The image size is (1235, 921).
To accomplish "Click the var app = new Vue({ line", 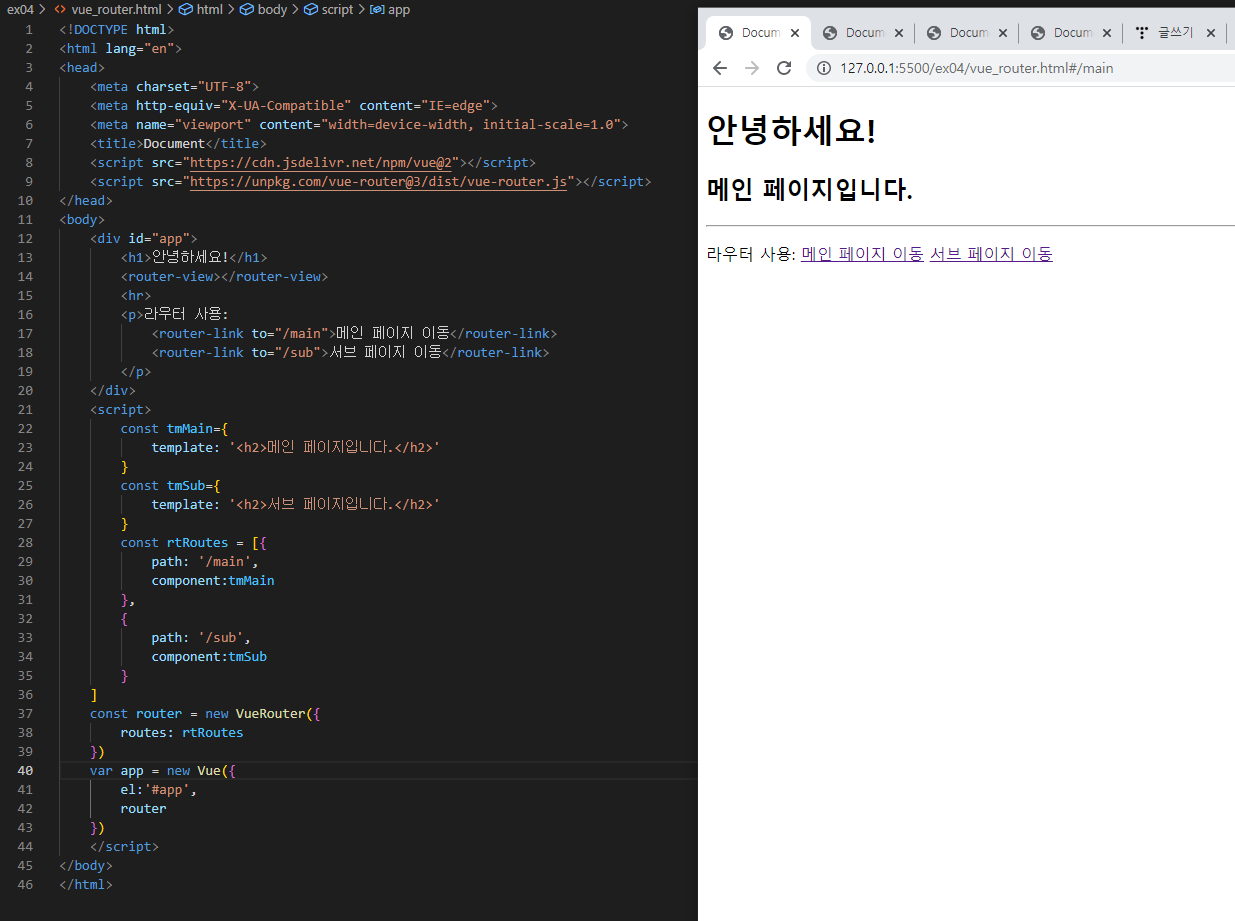I will coord(162,770).
